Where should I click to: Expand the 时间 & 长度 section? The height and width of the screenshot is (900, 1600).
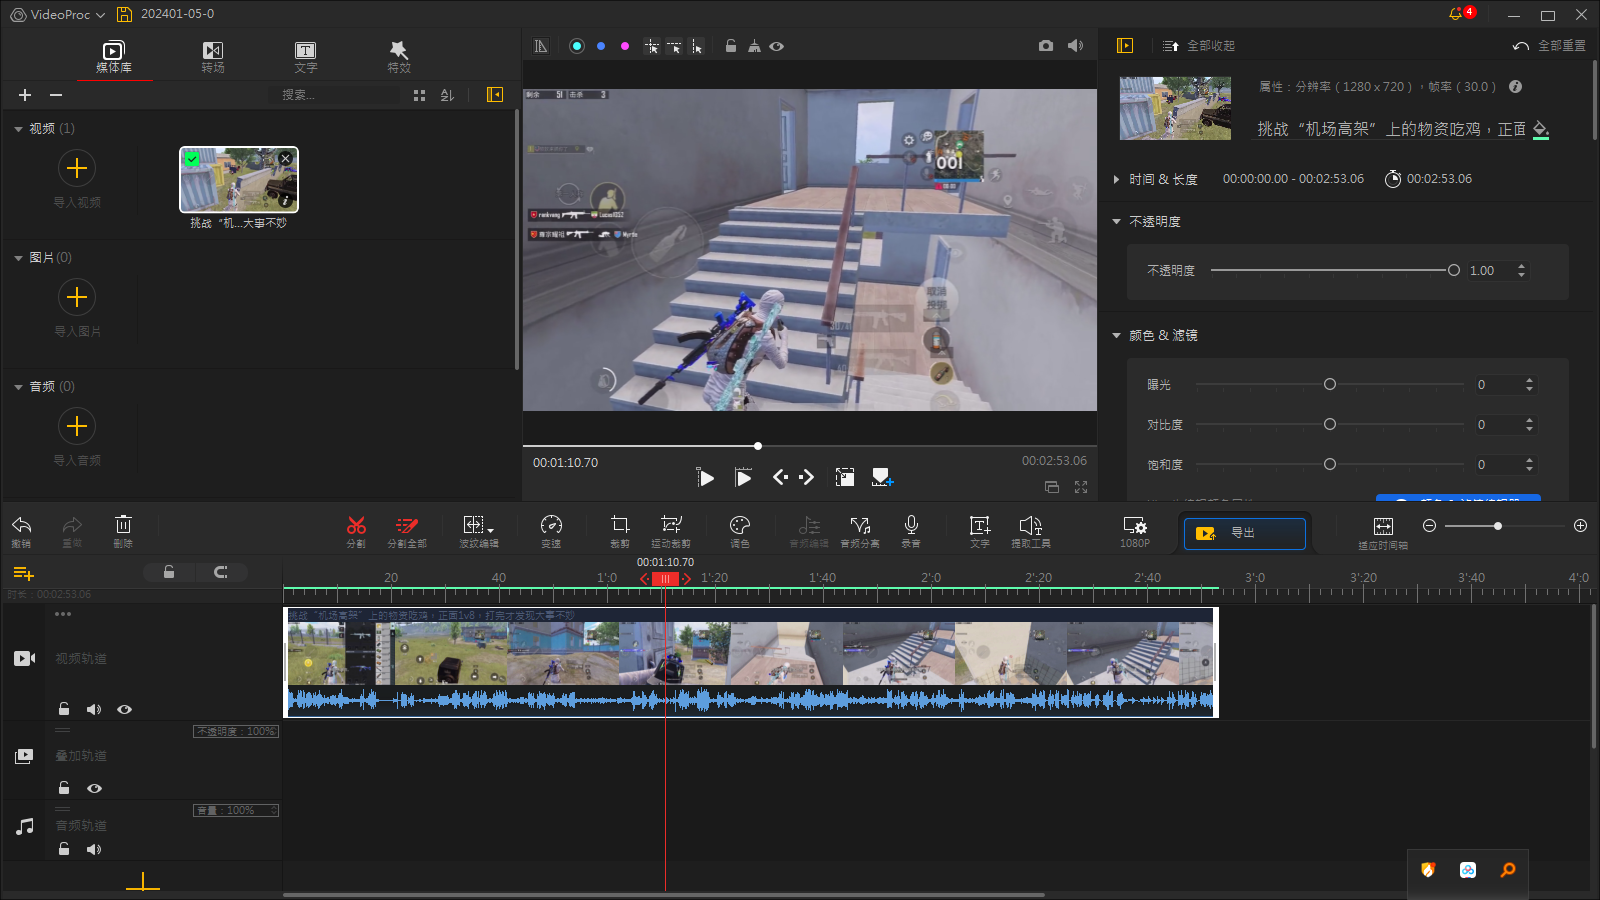pos(1117,179)
